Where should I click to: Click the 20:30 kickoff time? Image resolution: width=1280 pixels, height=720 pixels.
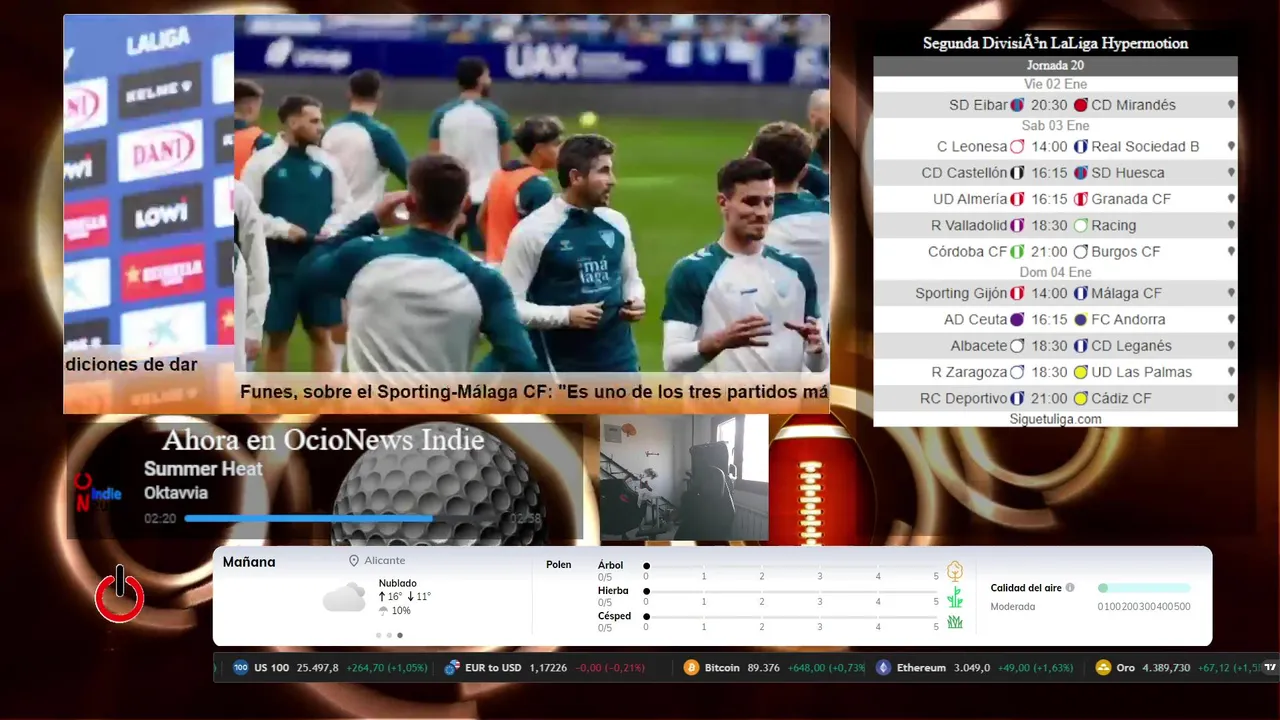coord(1049,105)
